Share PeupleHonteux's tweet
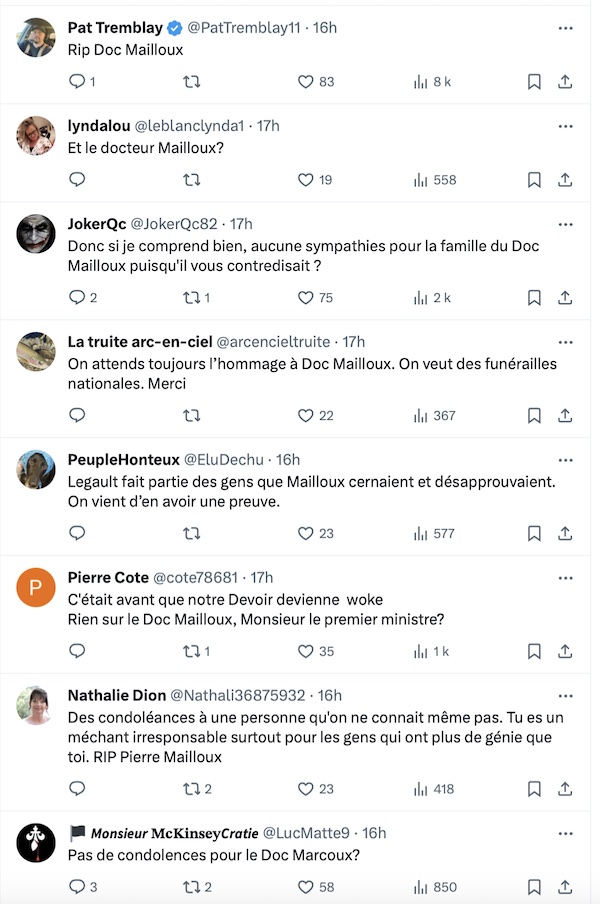Viewport: 600px width, 904px height. click(565, 533)
